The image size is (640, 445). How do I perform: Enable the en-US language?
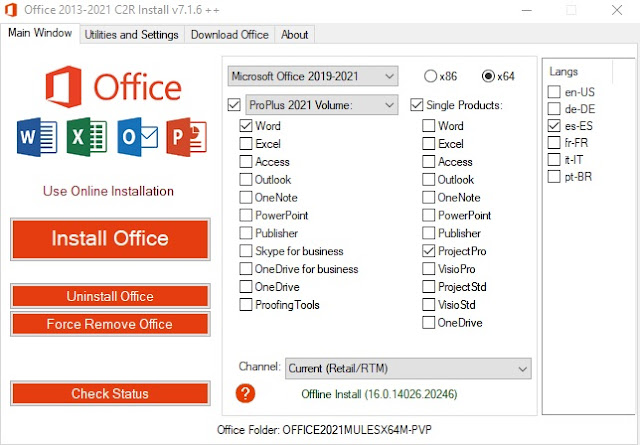pyautogui.click(x=554, y=92)
